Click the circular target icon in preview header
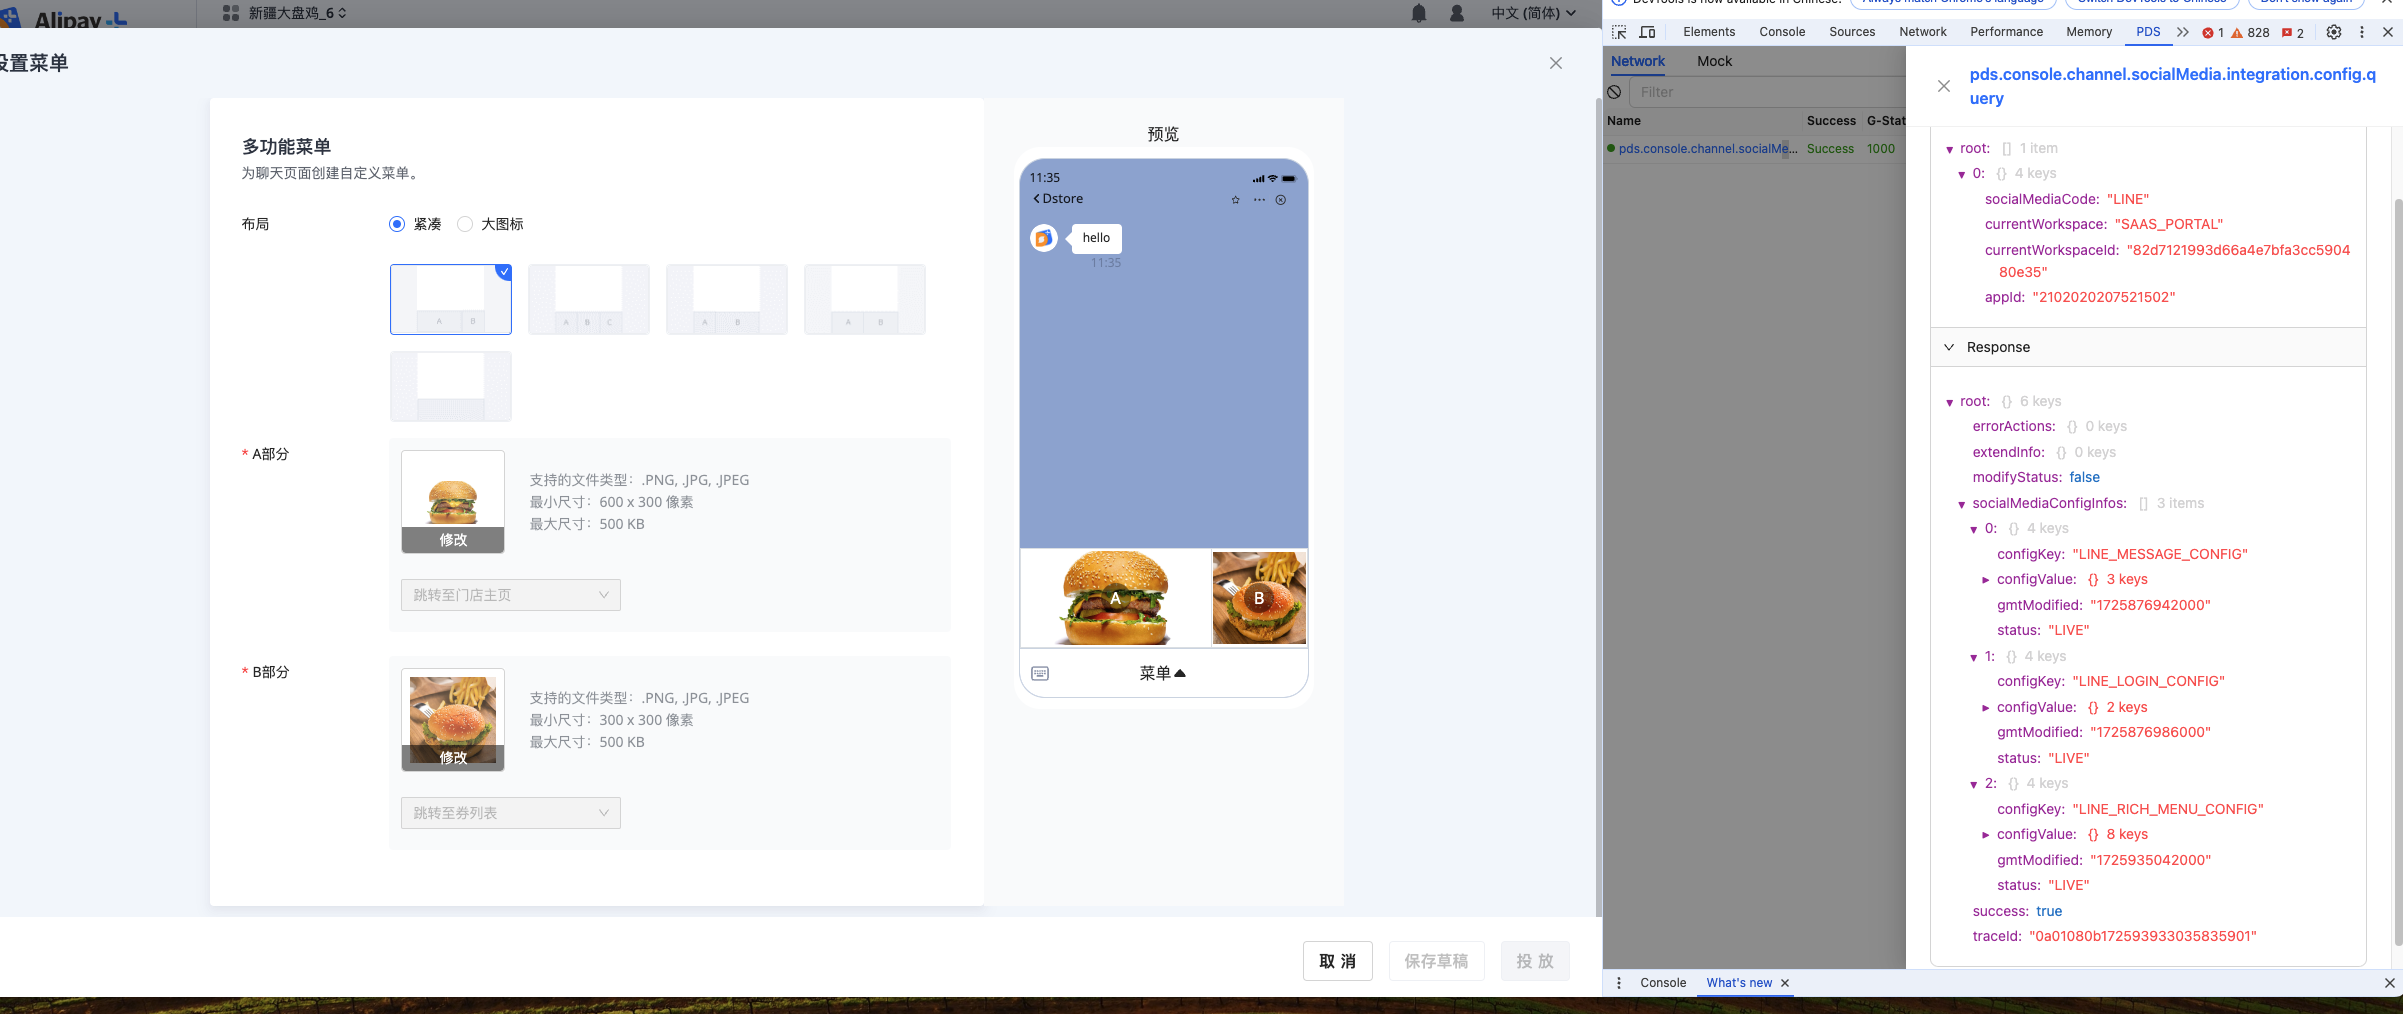 coord(1281,200)
